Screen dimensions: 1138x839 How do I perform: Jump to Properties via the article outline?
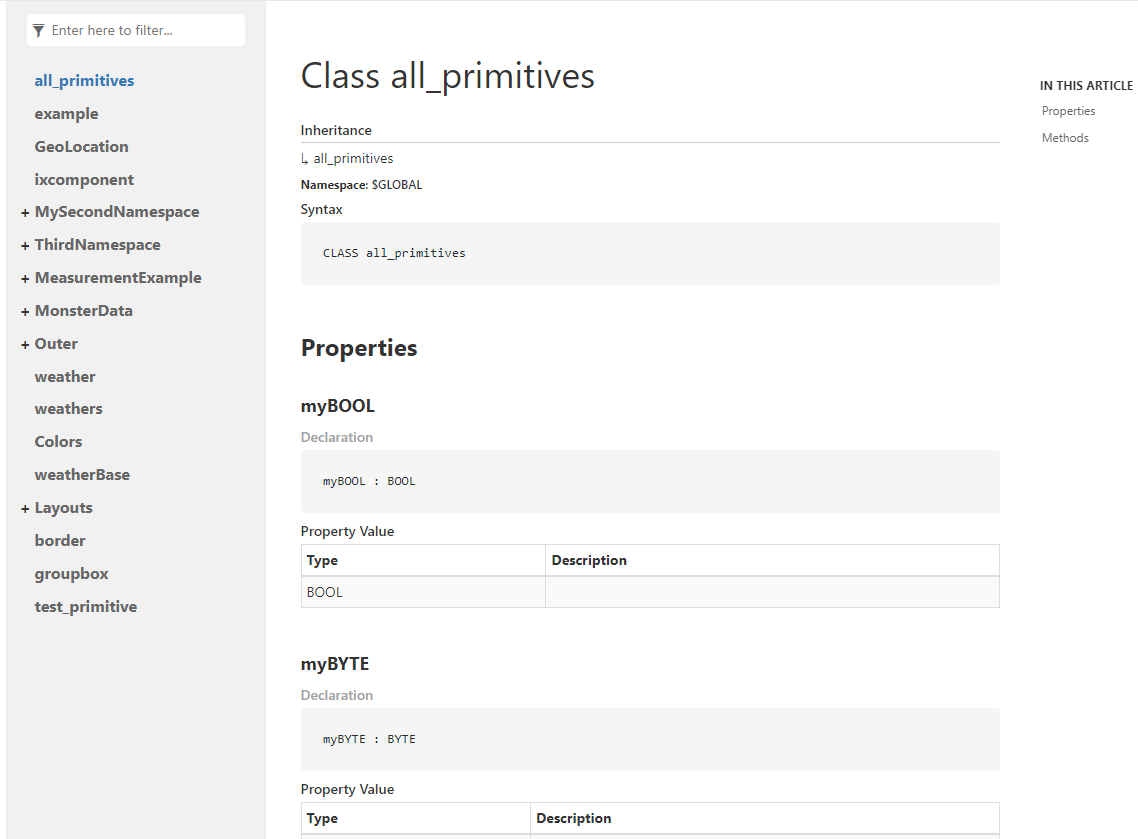tap(1068, 110)
